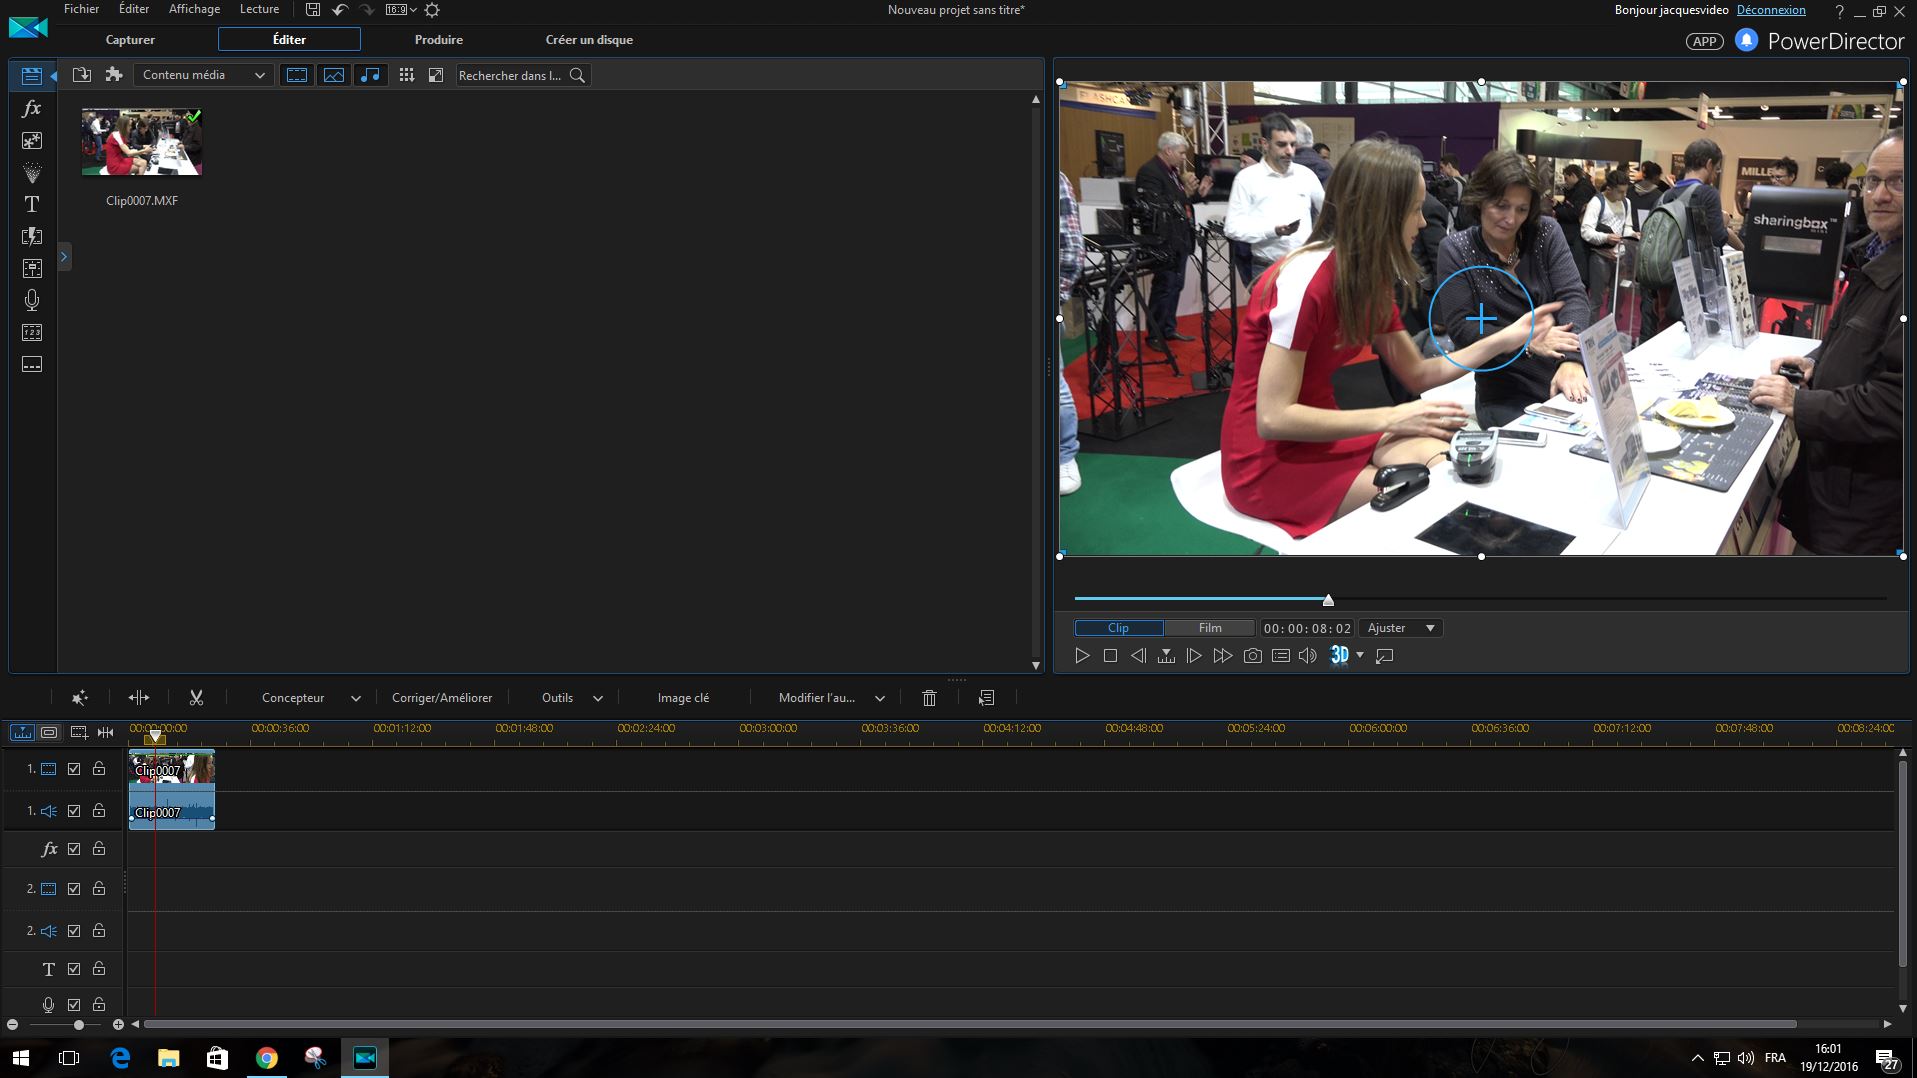The width and height of the screenshot is (1917, 1078).
Task: Open preferences gear icon
Action: [x=432, y=10]
